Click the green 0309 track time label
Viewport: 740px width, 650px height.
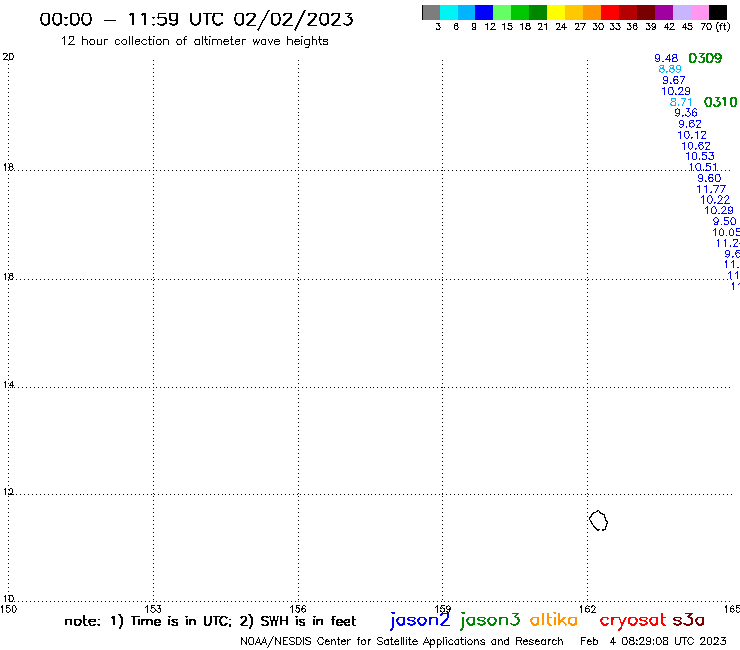[x=705, y=58]
